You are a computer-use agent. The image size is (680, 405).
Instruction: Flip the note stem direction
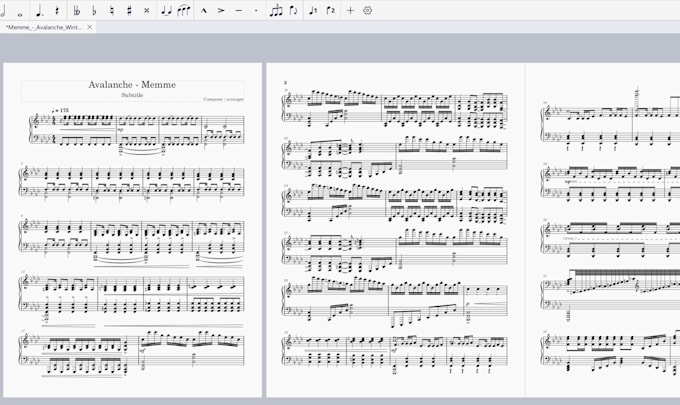(294, 11)
